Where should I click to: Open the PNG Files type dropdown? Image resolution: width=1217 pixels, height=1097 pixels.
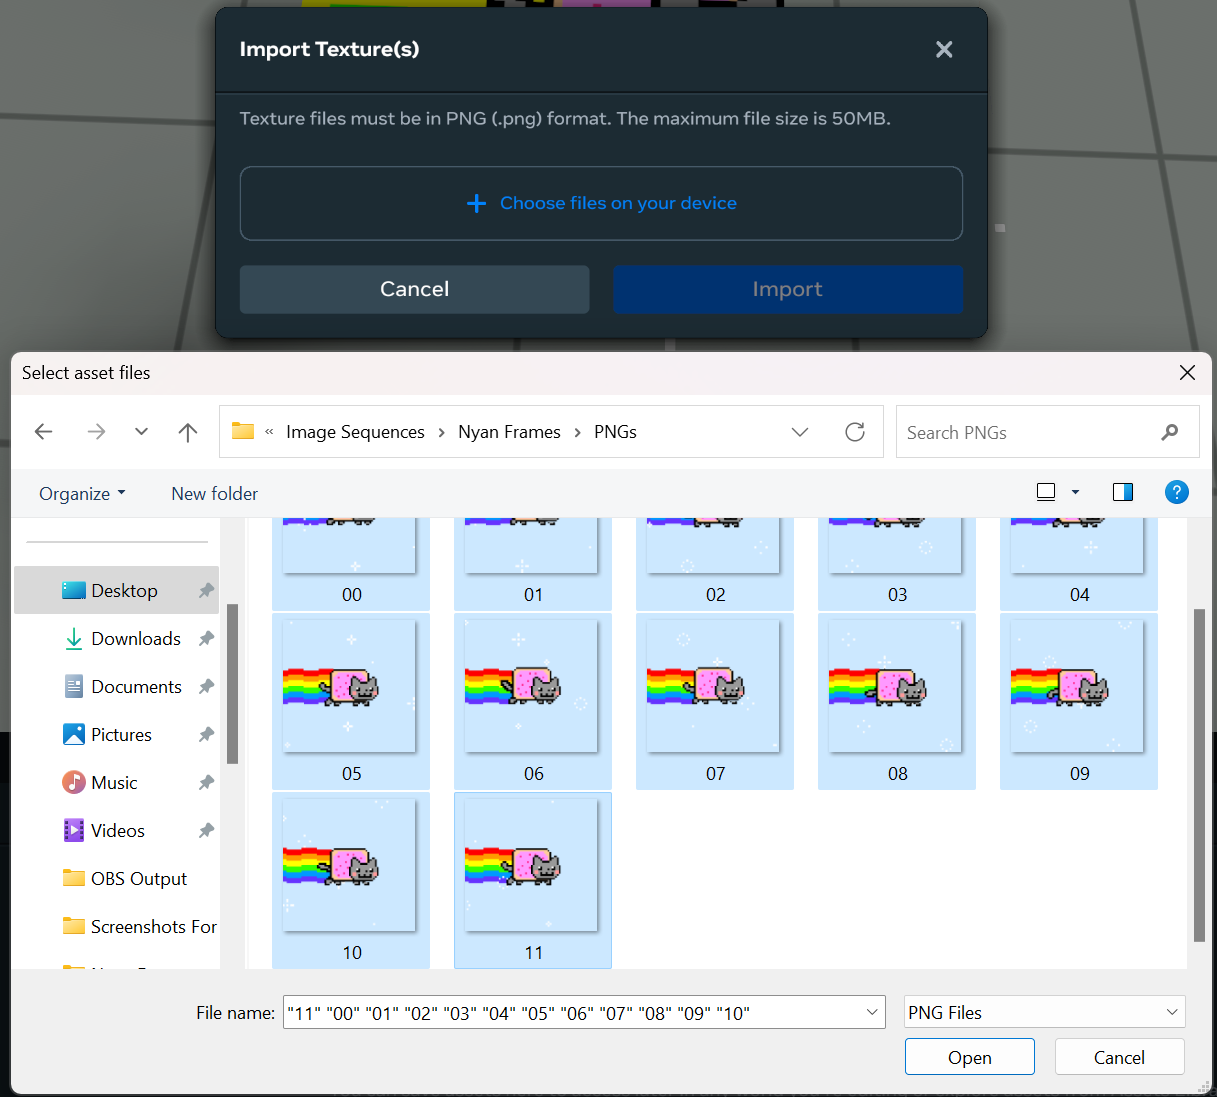point(1044,1012)
